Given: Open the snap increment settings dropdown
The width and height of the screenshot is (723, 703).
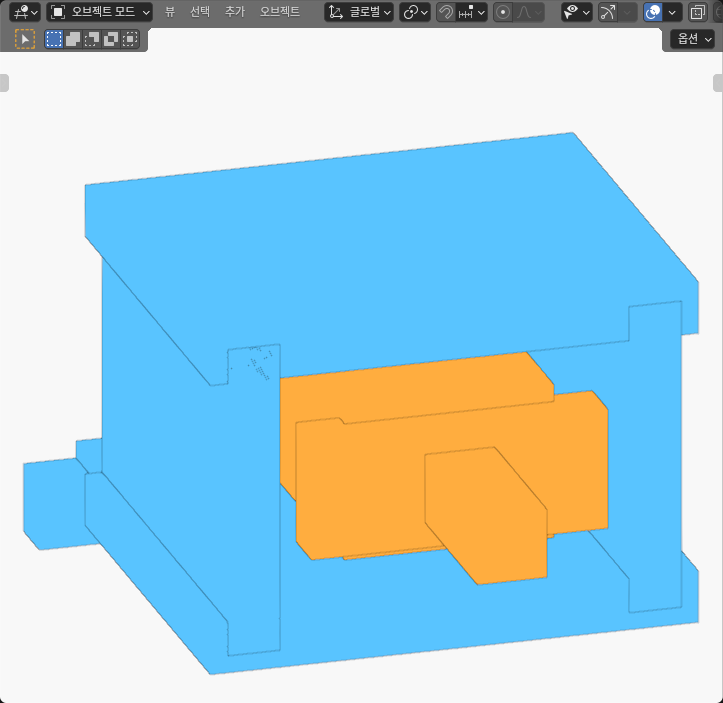Looking at the screenshot, I should 472,12.
